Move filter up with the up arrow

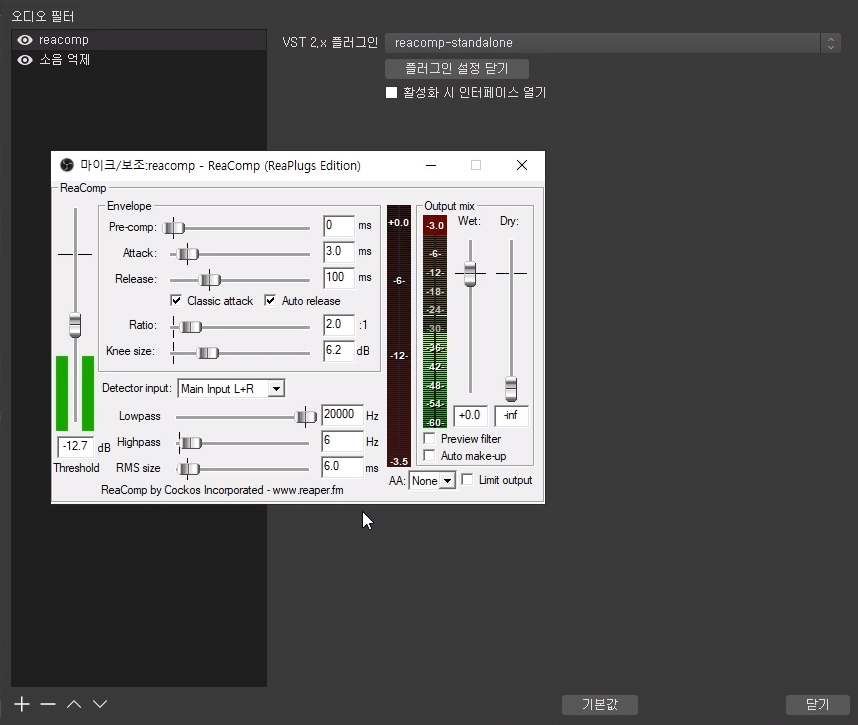pyautogui.click(x=74, y=704)
